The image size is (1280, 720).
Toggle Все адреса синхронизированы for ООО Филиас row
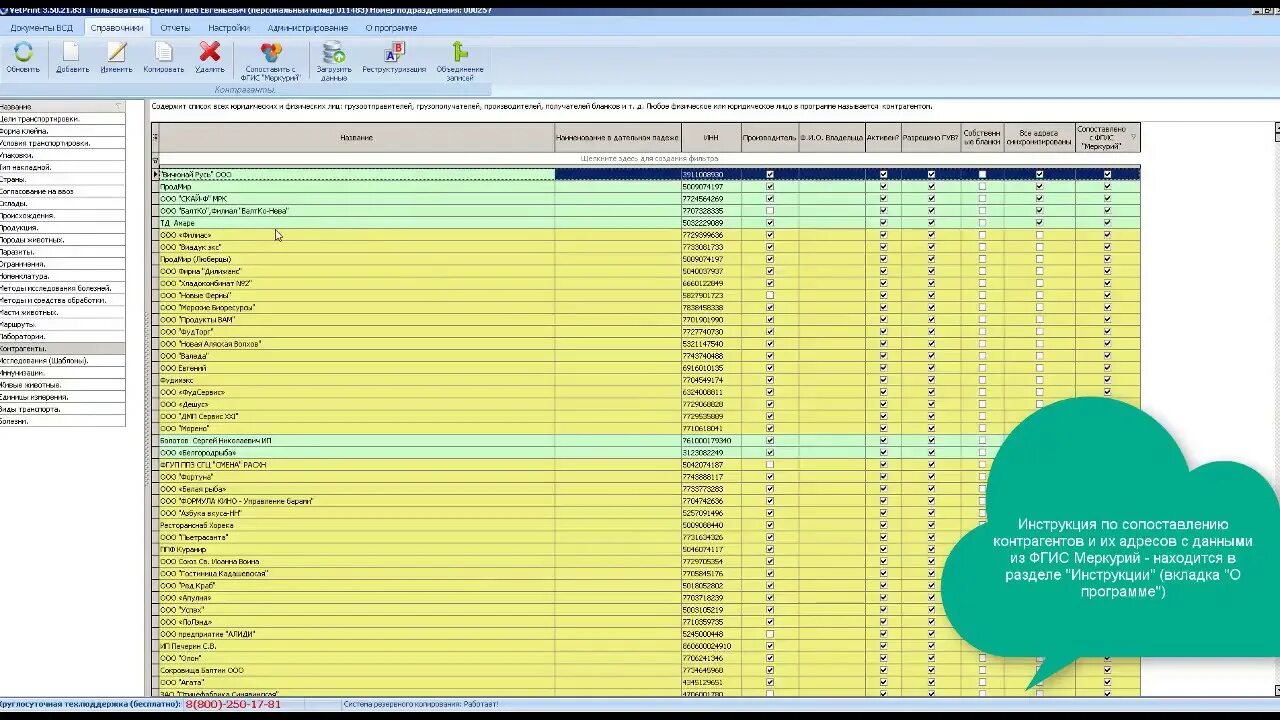(x=1039, y=235)
